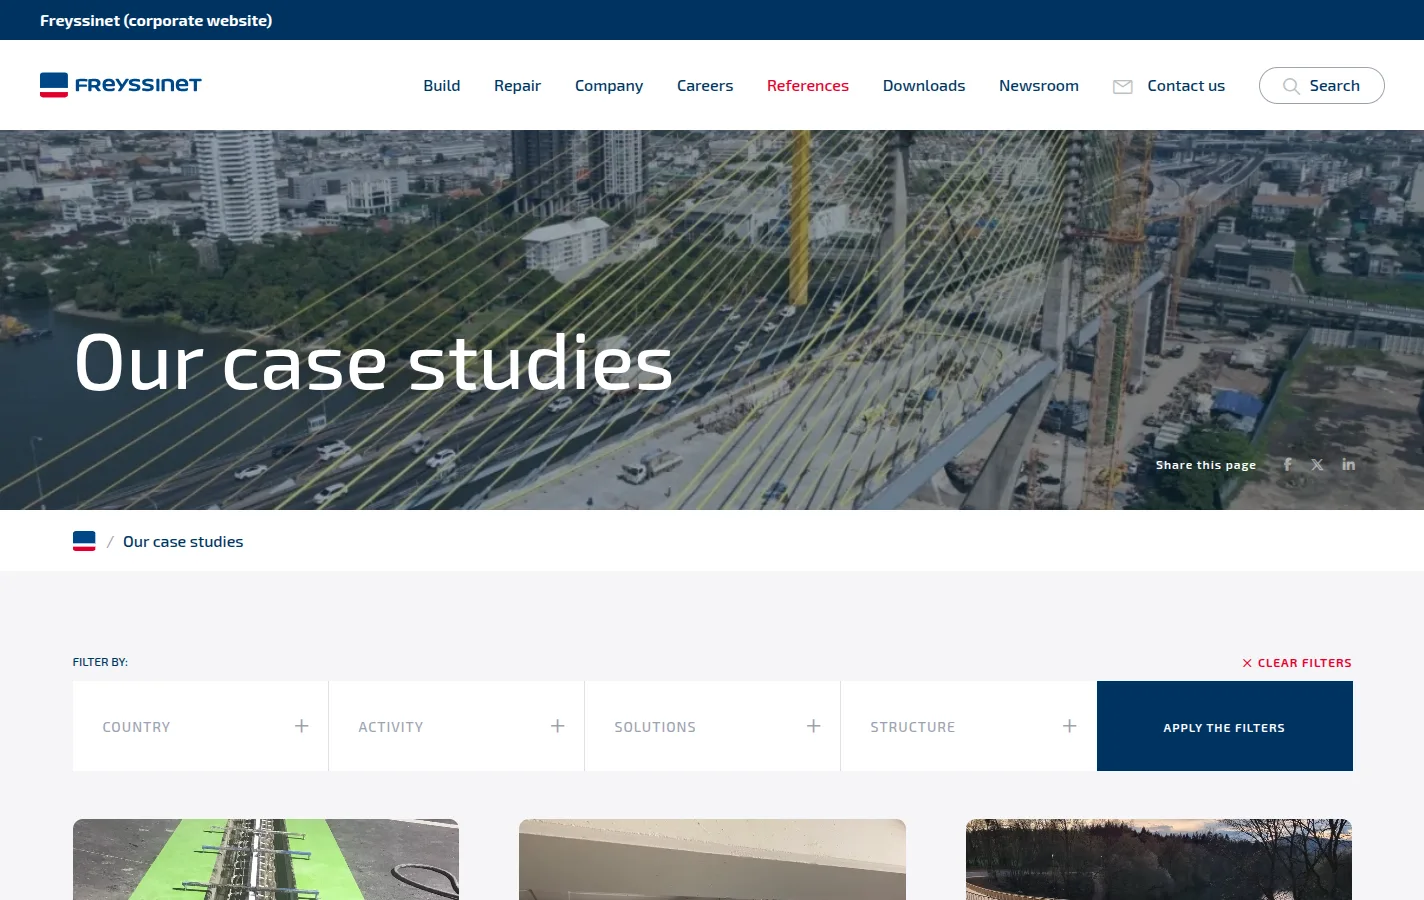Open the case study with green expansion joint photo

click(x=266, y=859)
